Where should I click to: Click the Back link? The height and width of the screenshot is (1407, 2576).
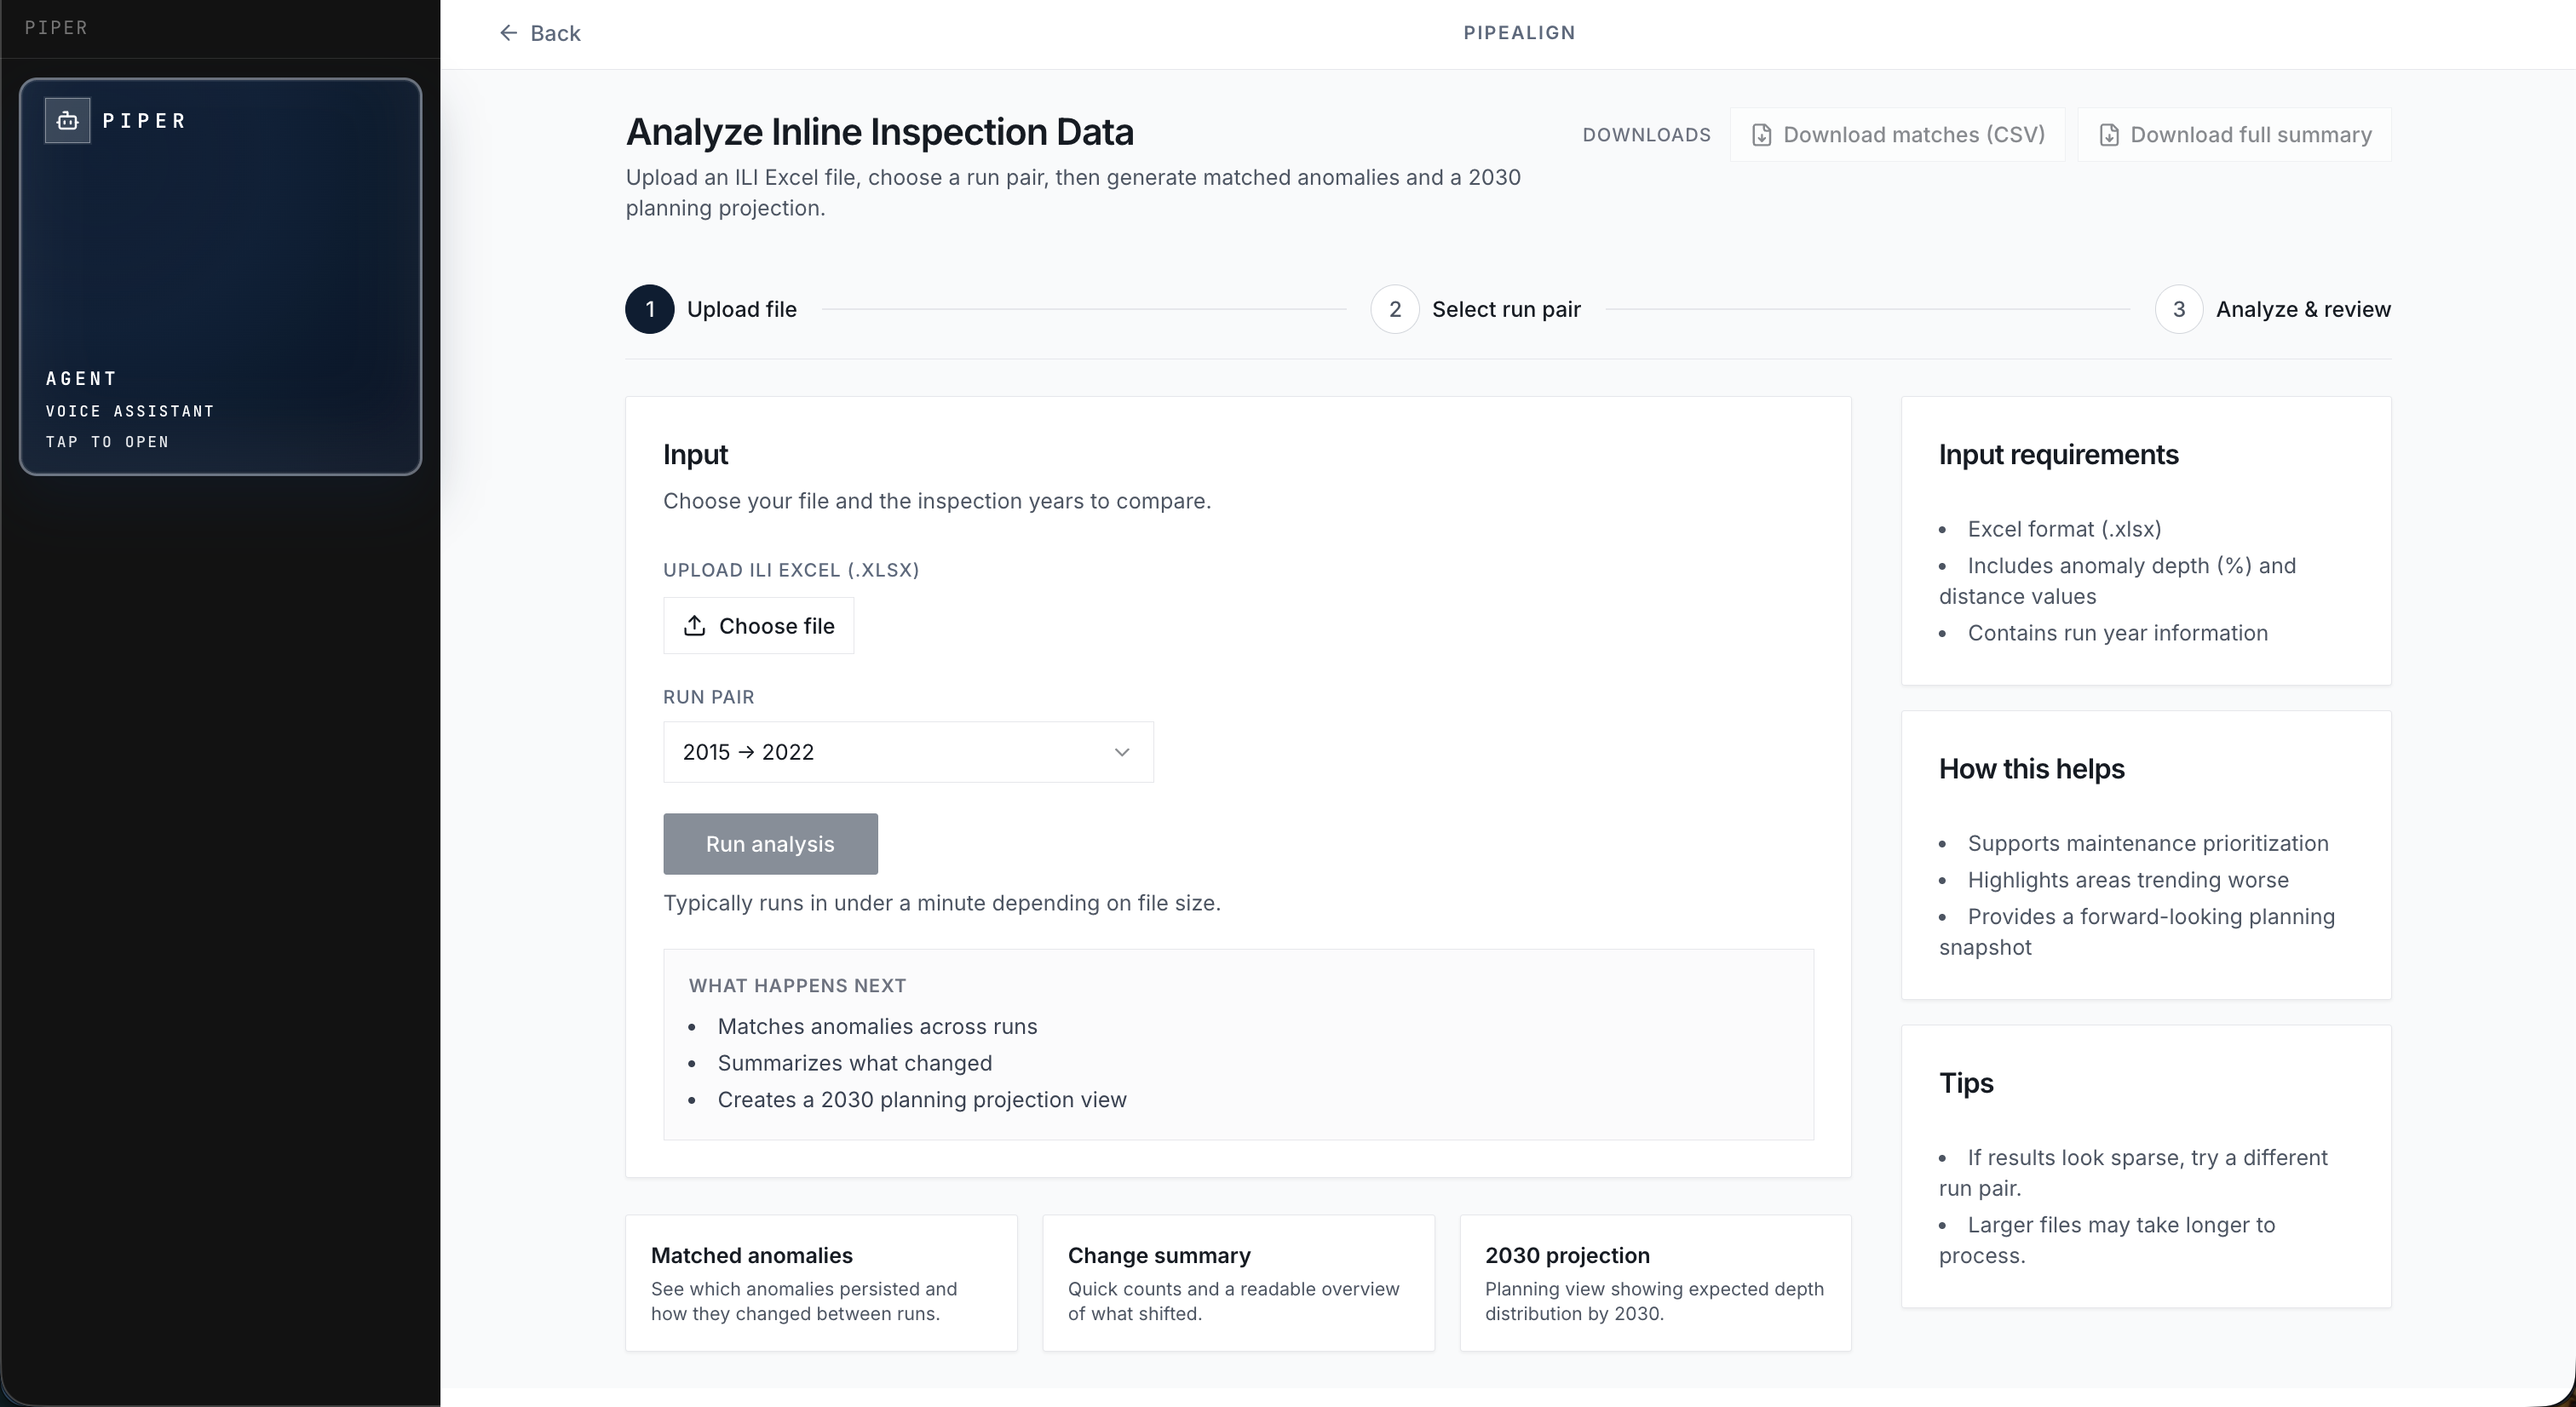click(554, 33)
